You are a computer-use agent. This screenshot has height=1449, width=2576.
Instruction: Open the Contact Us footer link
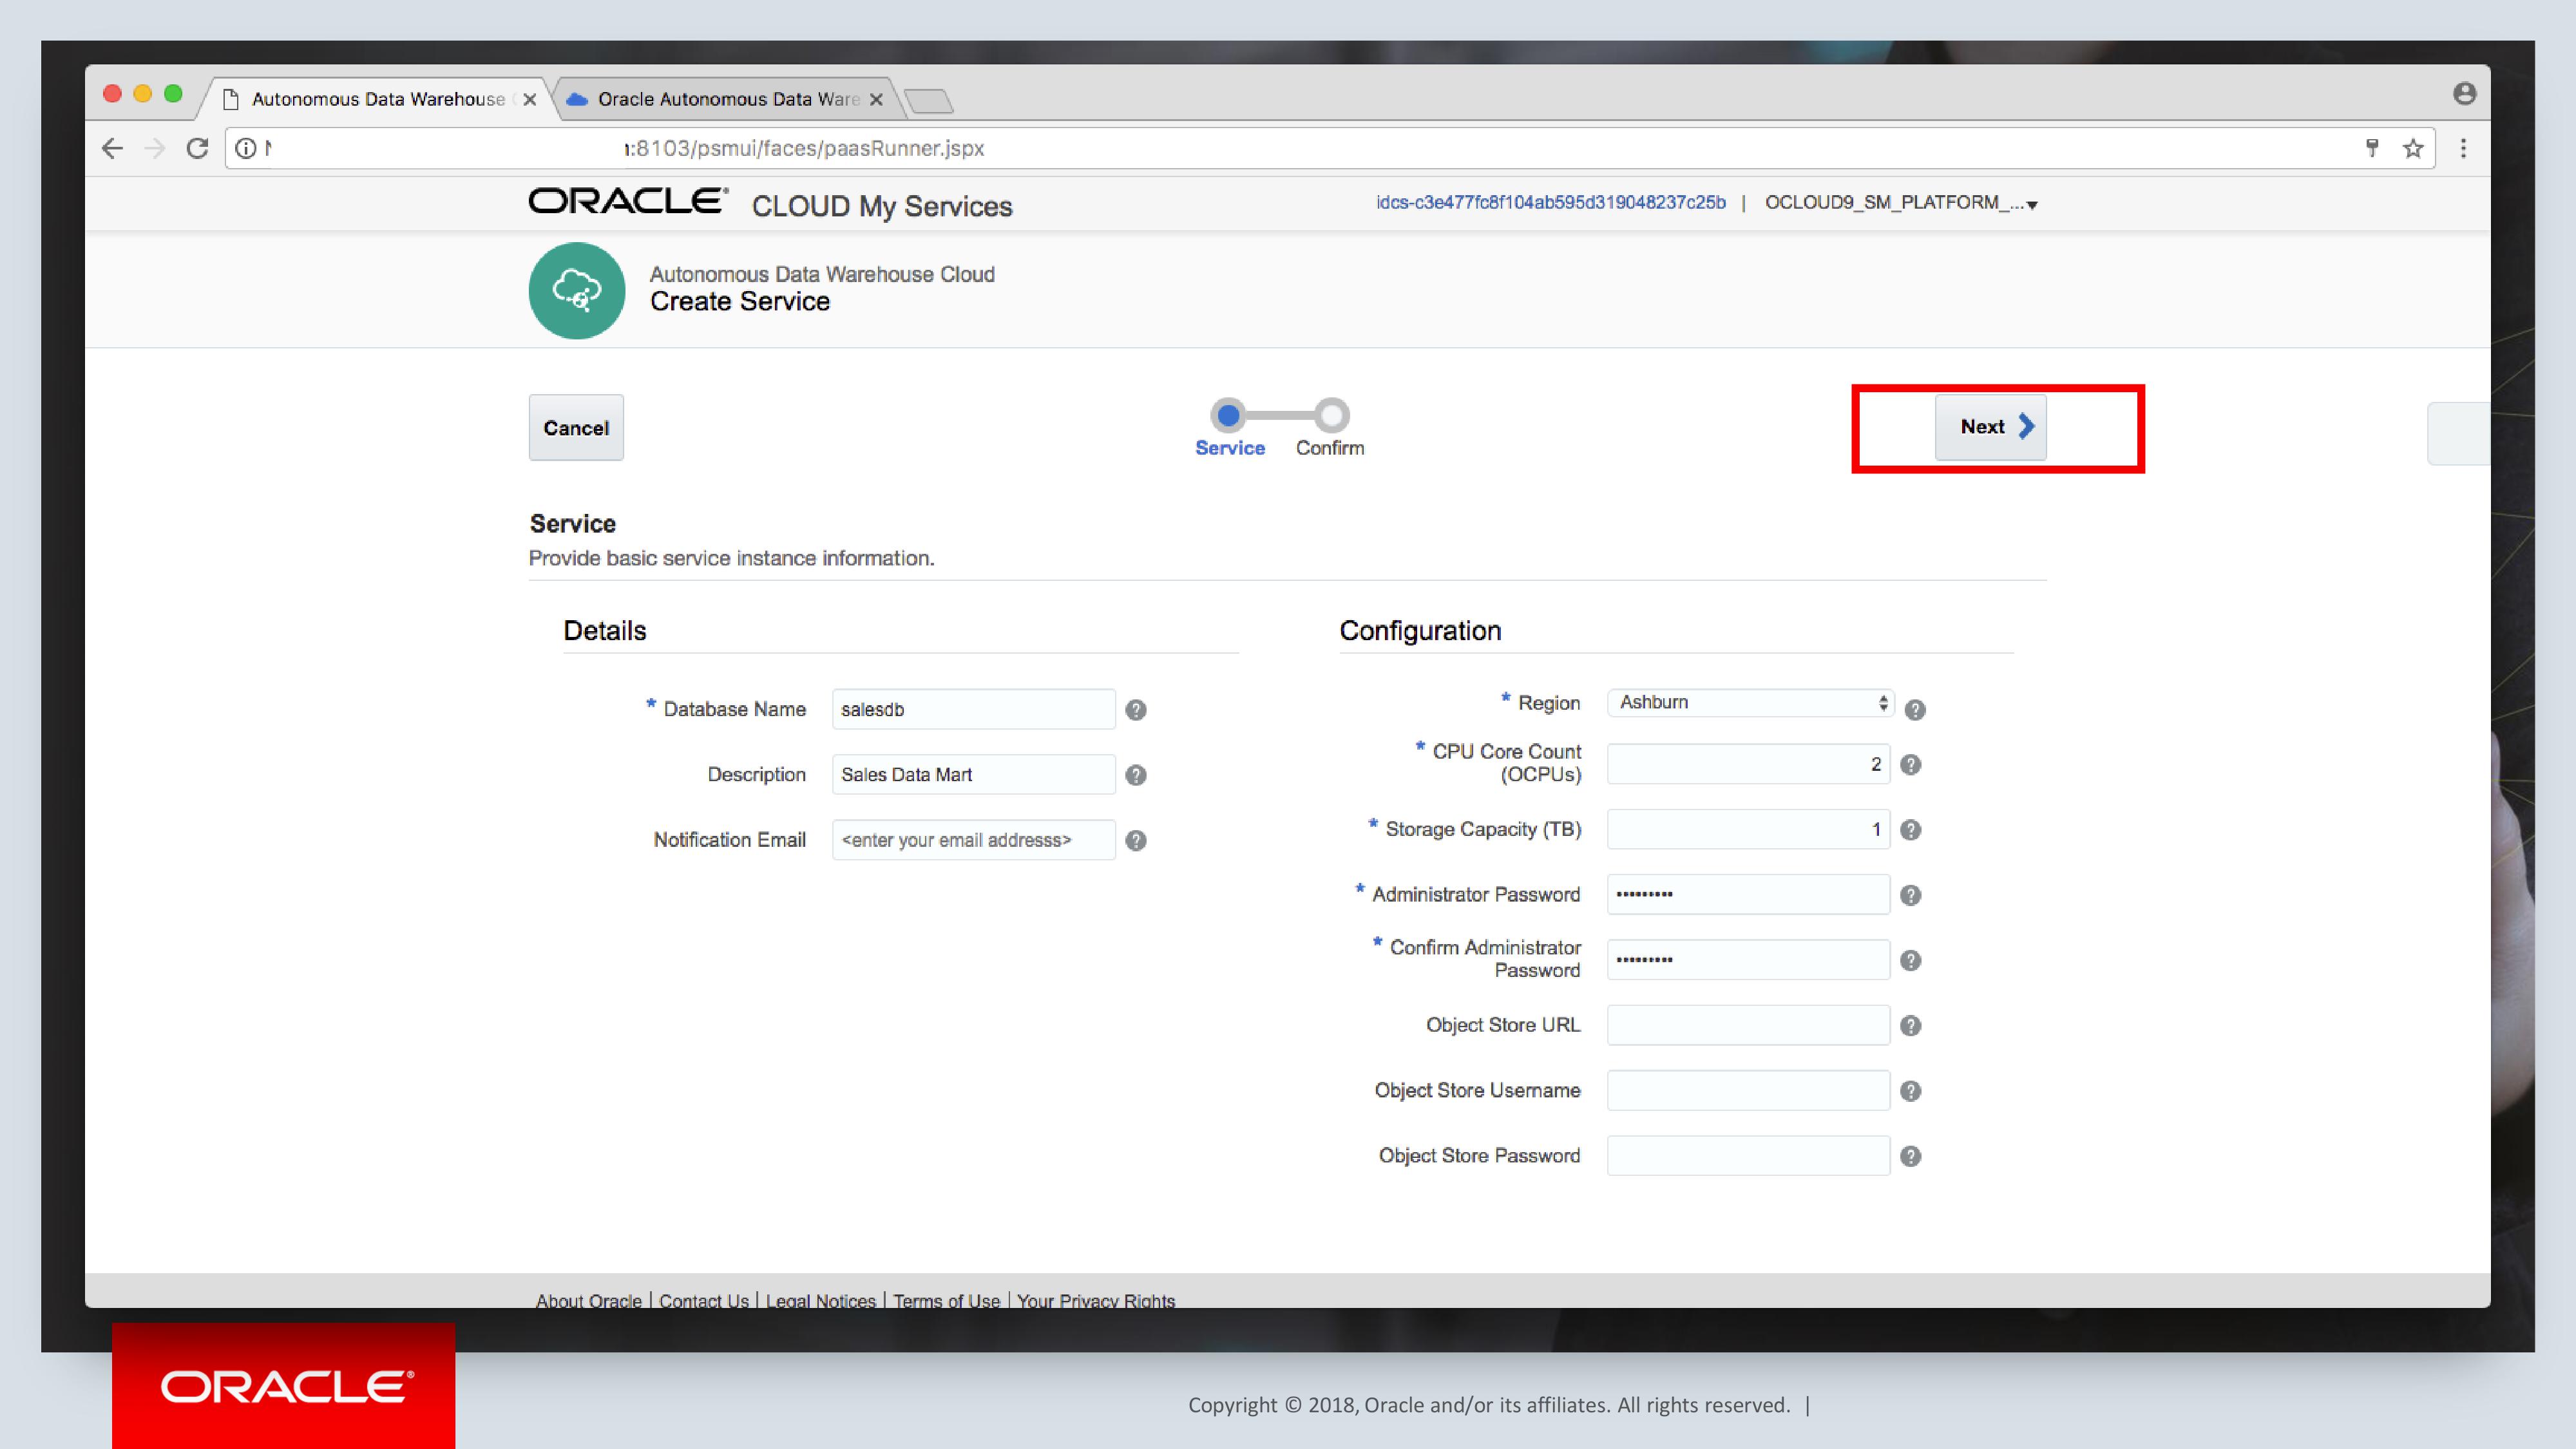point(703,1300)
